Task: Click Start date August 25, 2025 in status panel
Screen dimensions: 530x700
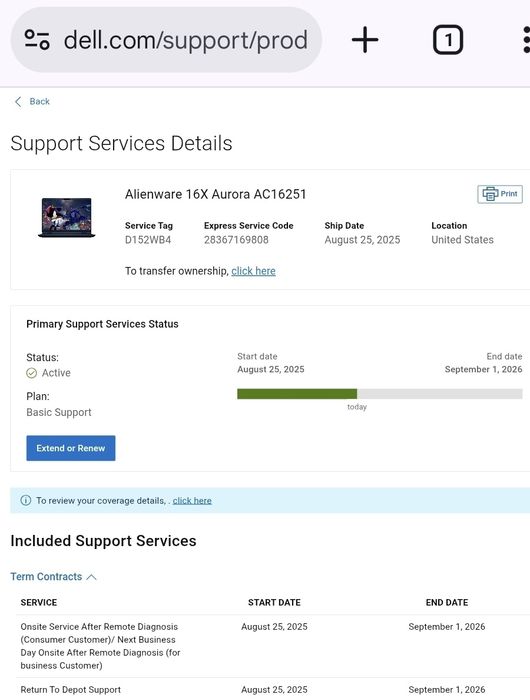Action: 271,369
